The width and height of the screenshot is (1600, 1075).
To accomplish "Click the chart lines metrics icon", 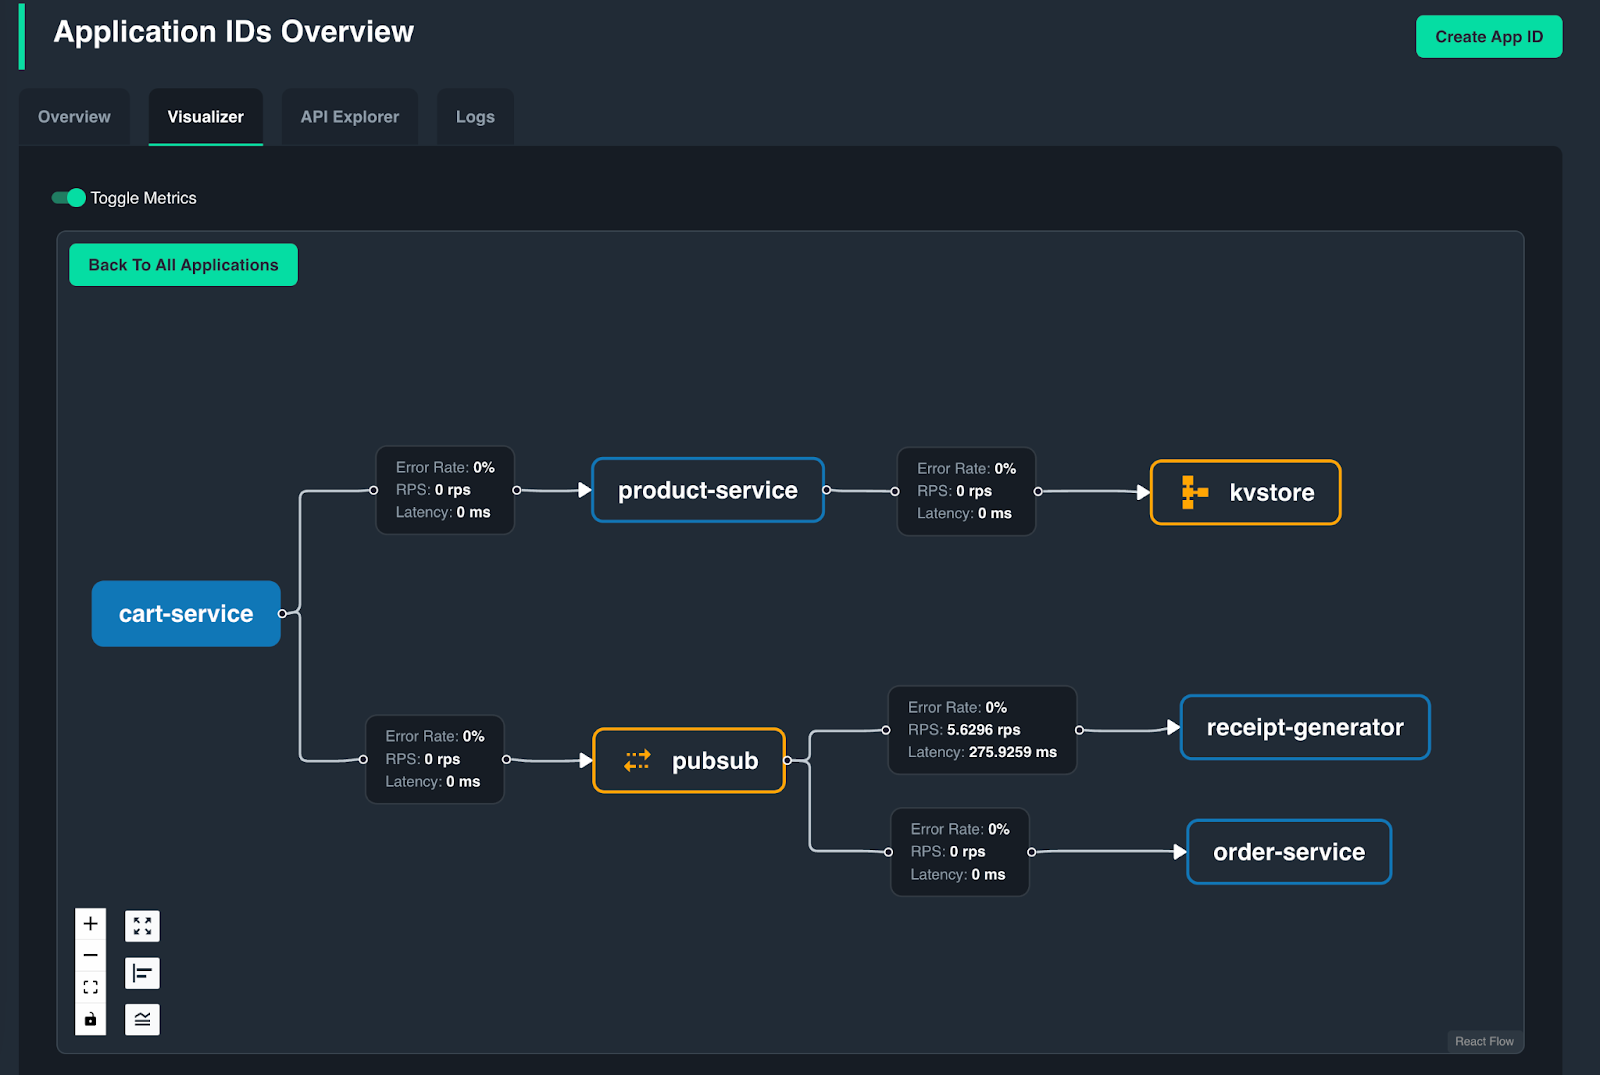I will [142, 1019].
